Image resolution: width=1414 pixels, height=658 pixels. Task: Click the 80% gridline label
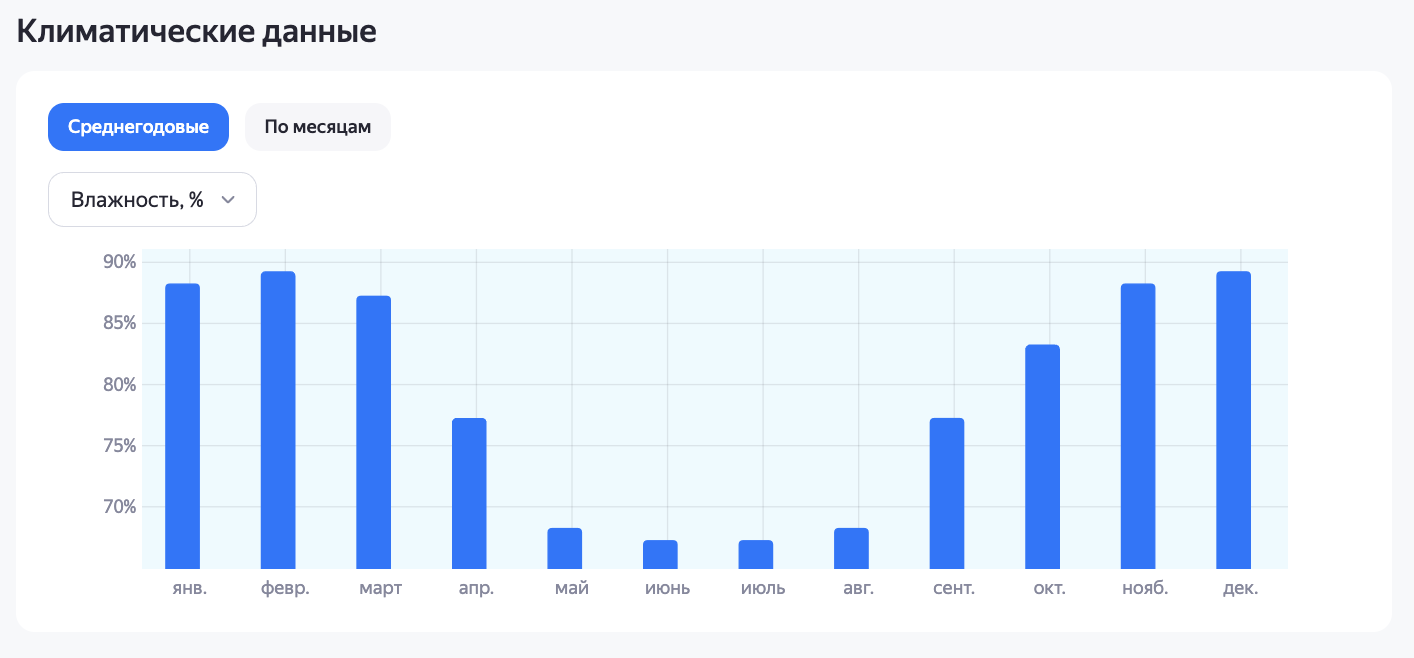[x=119, y=385]
